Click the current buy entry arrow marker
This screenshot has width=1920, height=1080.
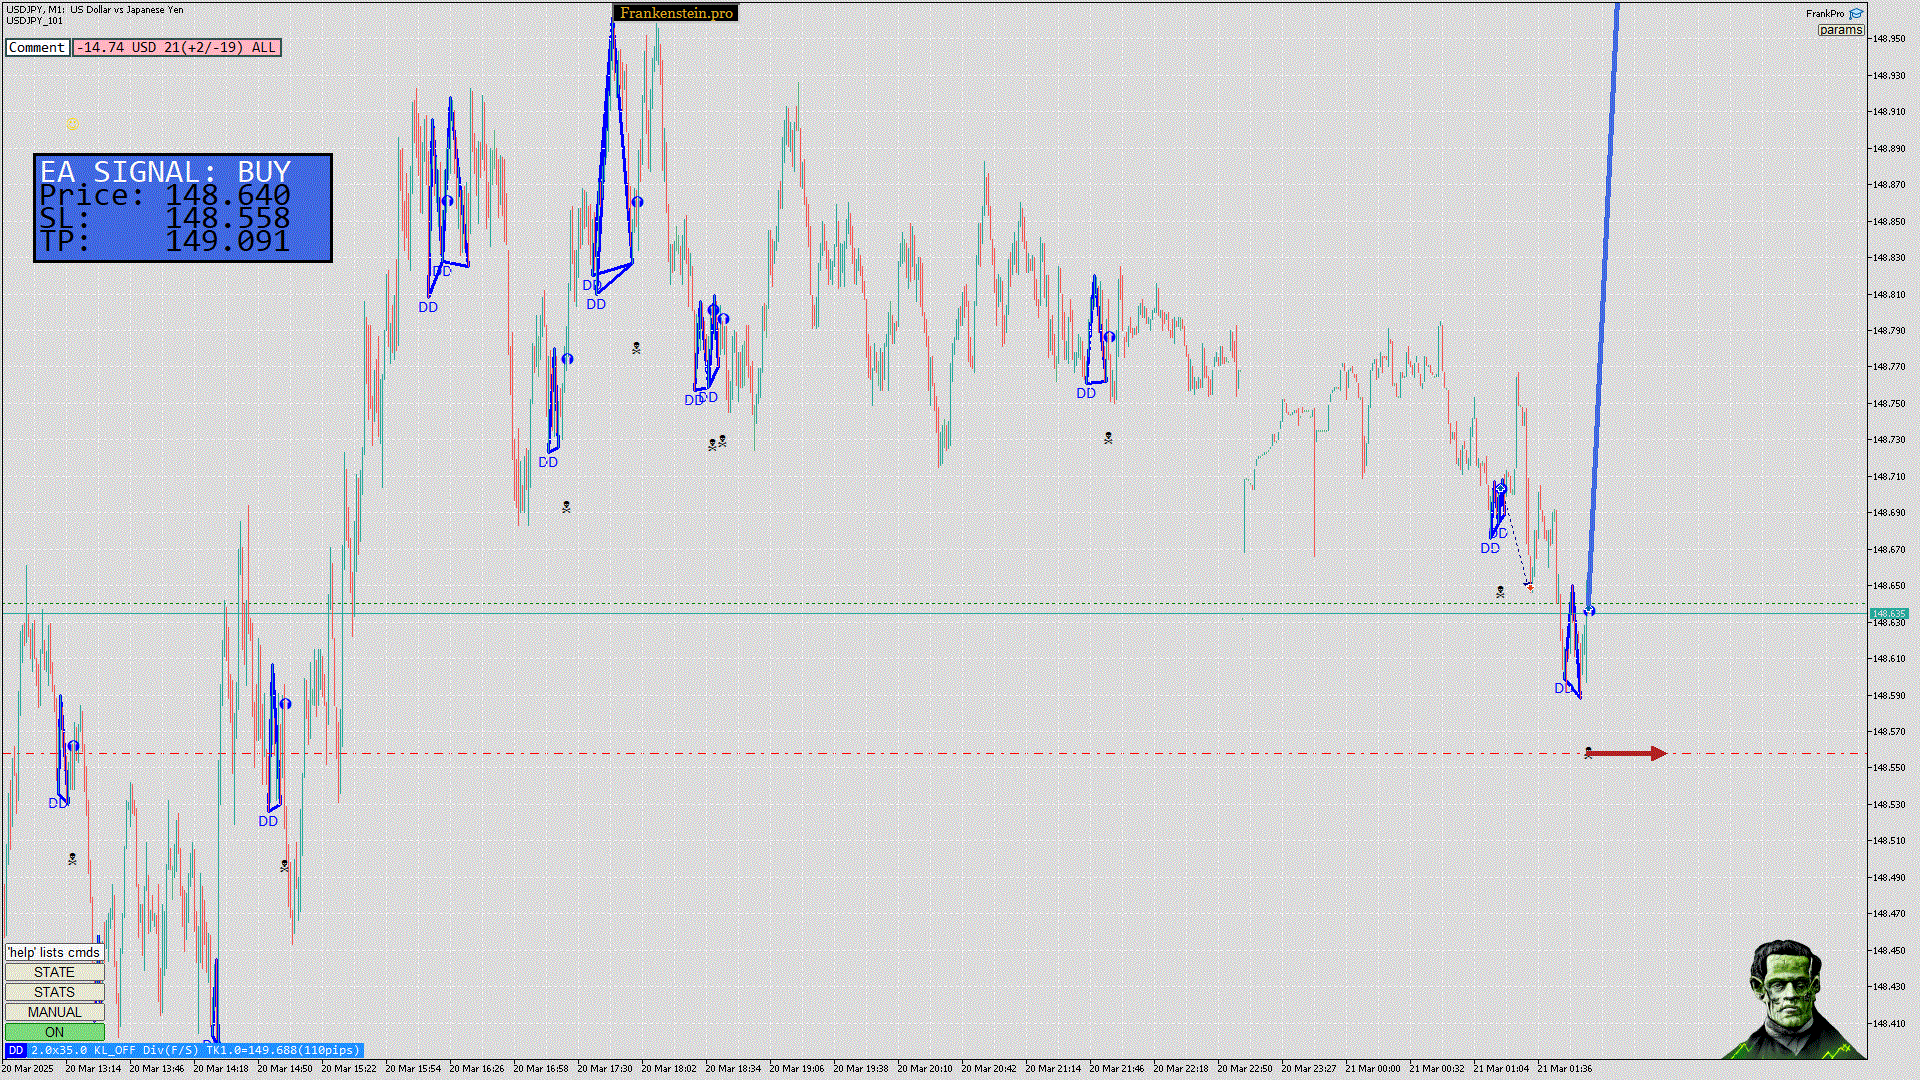pyautogui.click(x=1589, y=610)
